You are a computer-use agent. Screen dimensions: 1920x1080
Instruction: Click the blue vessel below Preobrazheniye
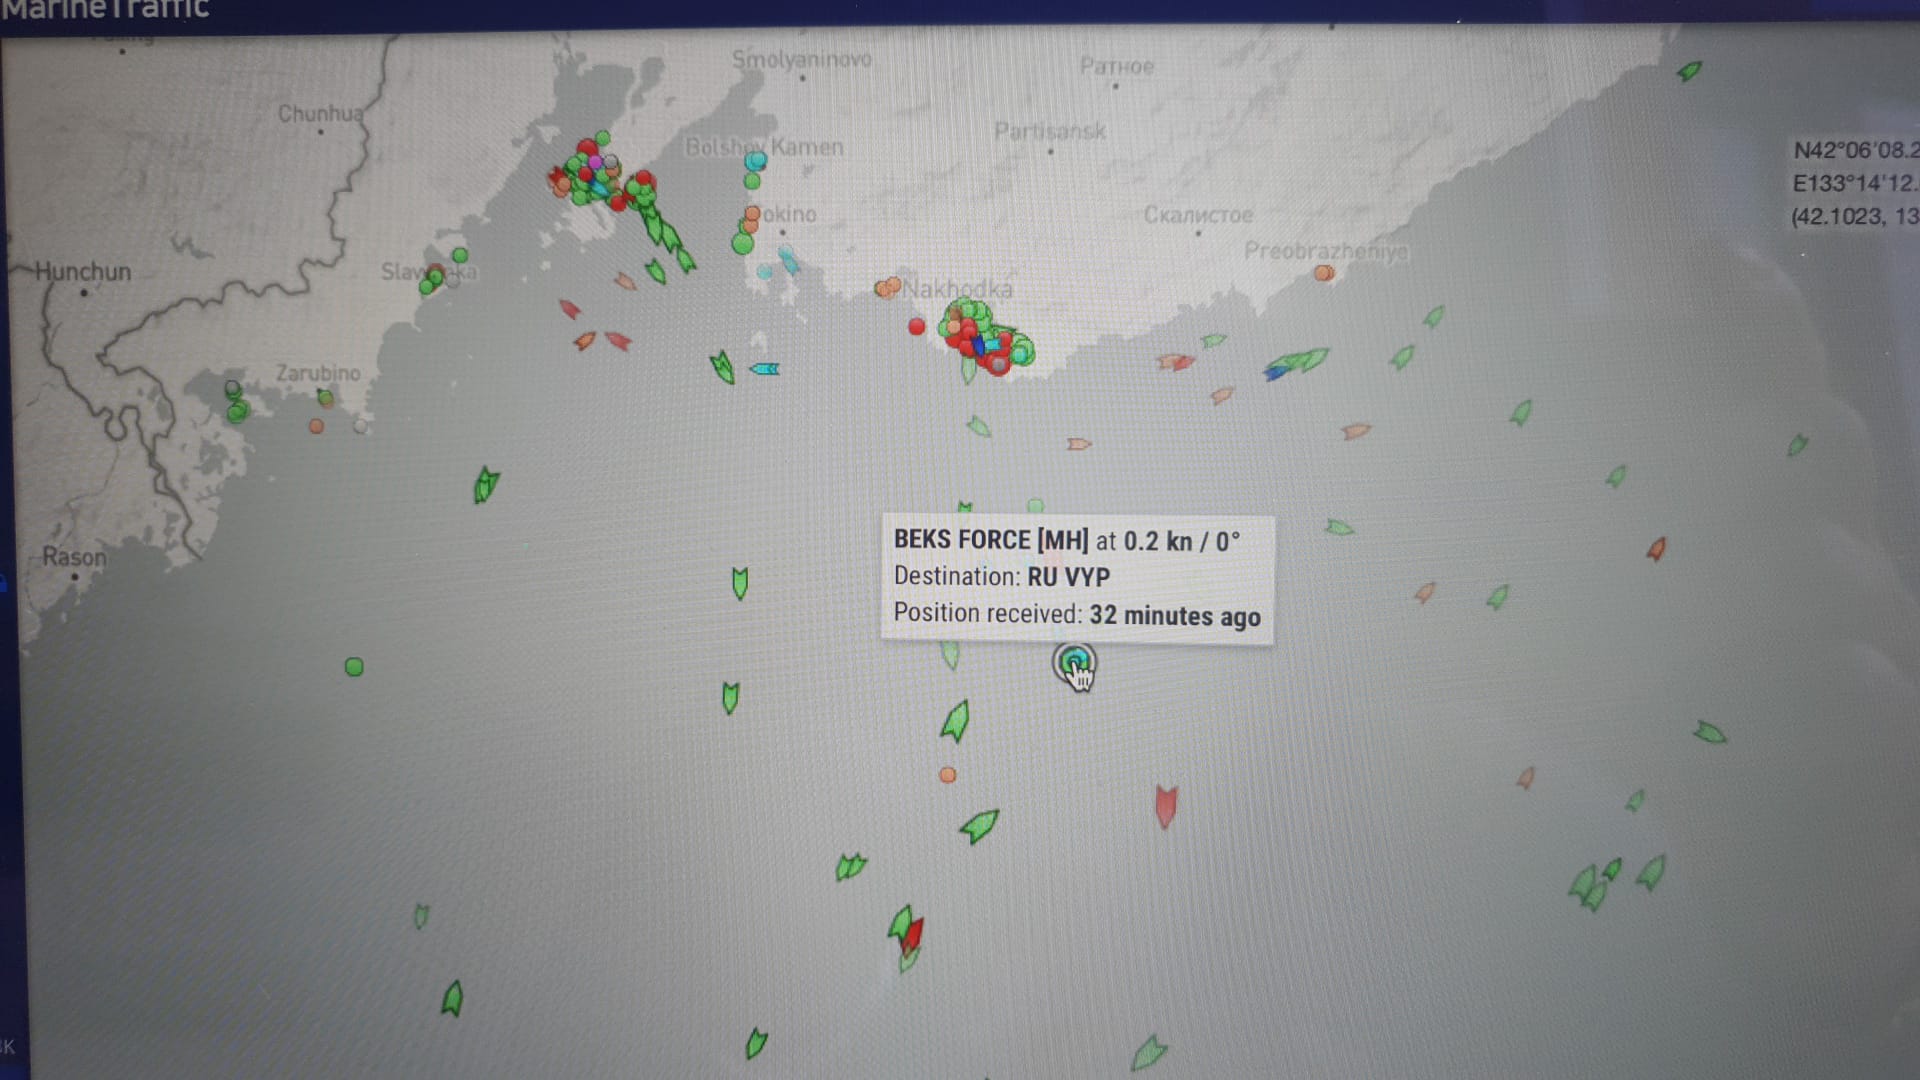click(1274, 374)
